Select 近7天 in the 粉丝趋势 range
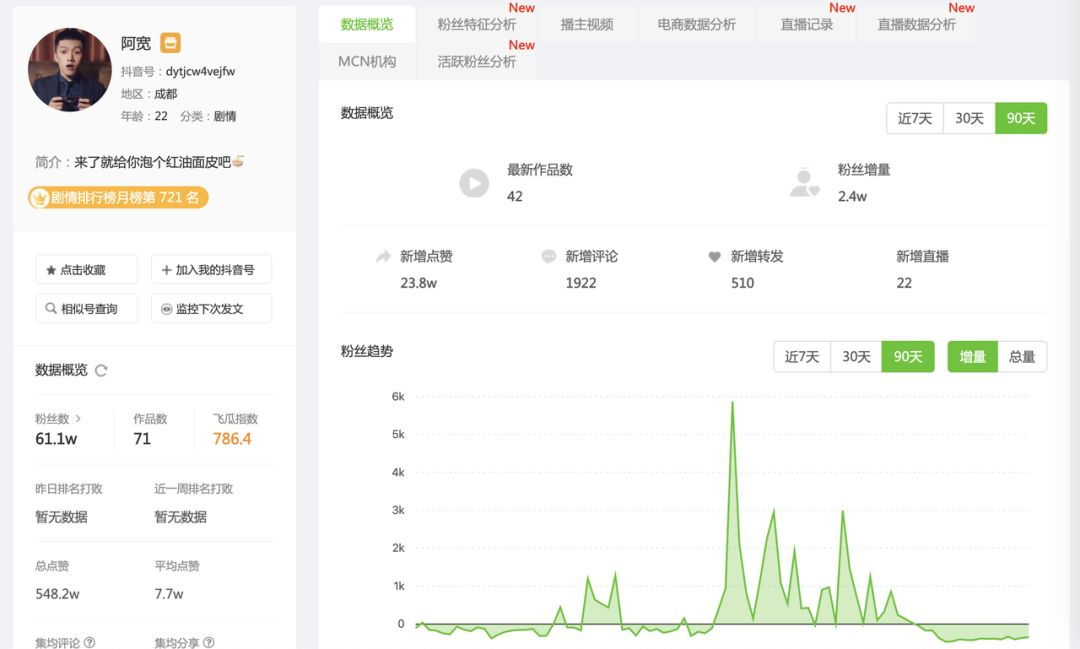The image size is (1080, 649). tap(802, 357)
